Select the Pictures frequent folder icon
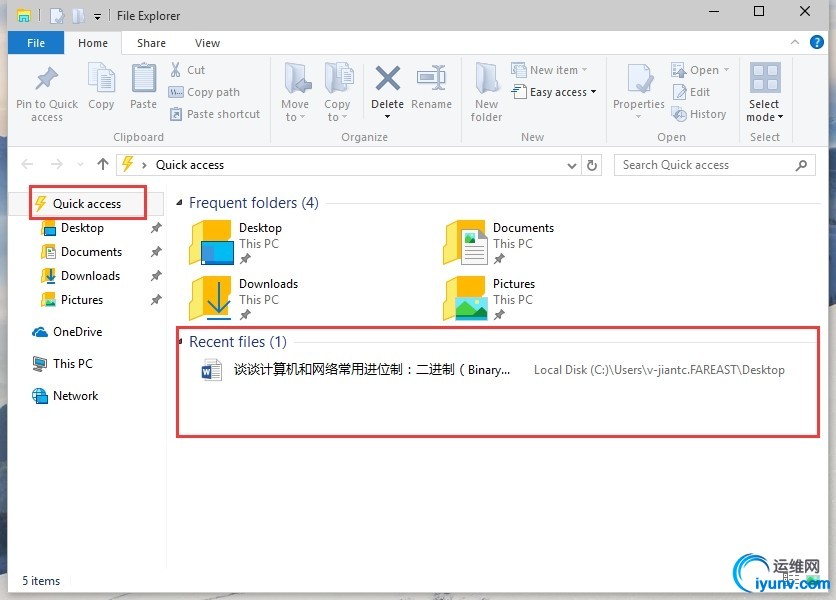The height and width of the screenshot is (600, 836). coord(465,298)
